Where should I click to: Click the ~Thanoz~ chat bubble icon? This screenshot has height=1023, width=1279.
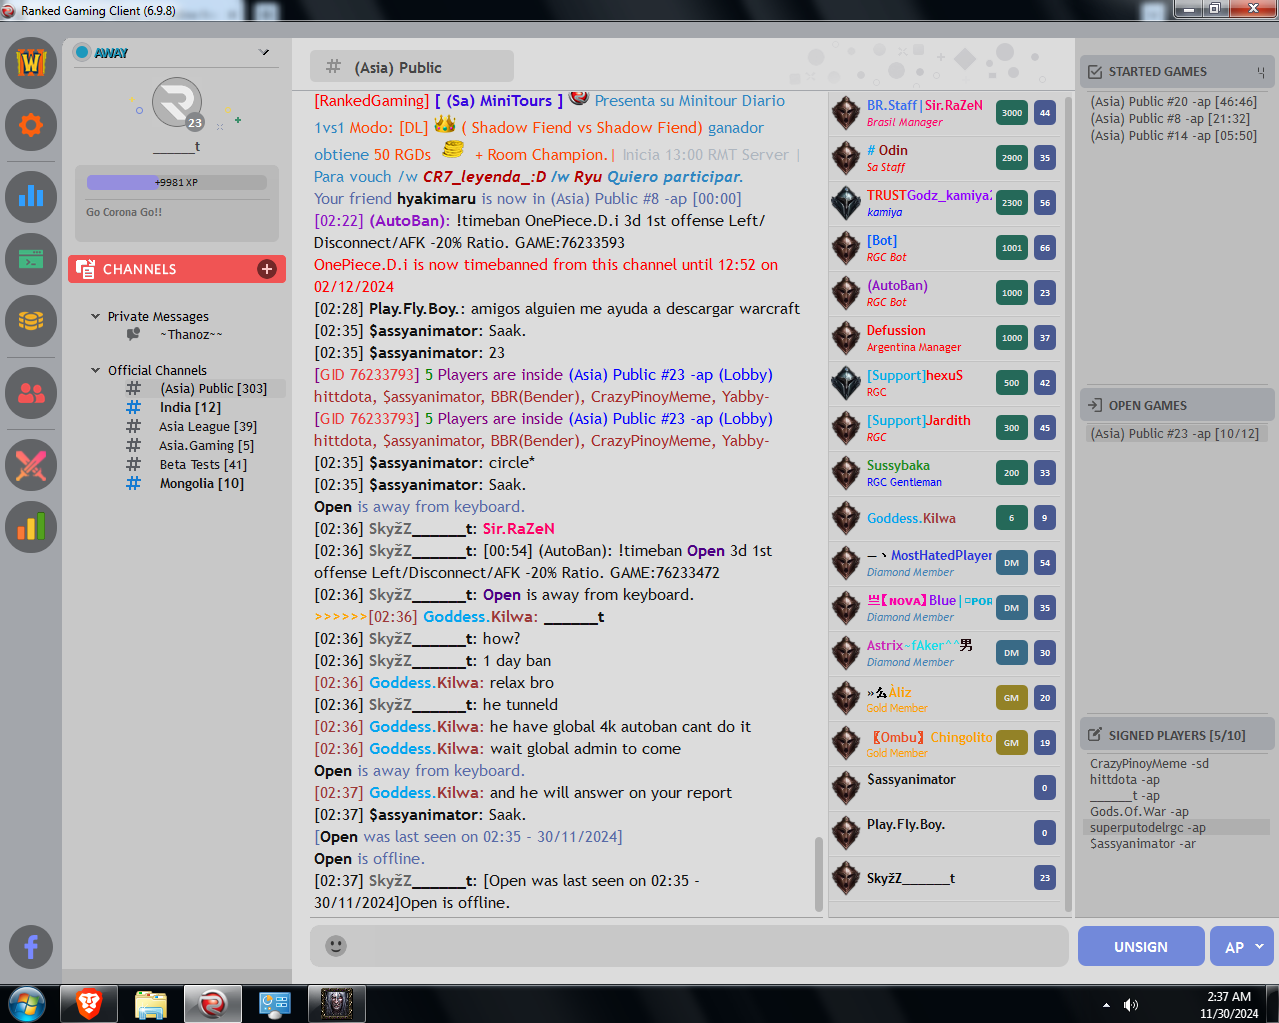(133, 335)
